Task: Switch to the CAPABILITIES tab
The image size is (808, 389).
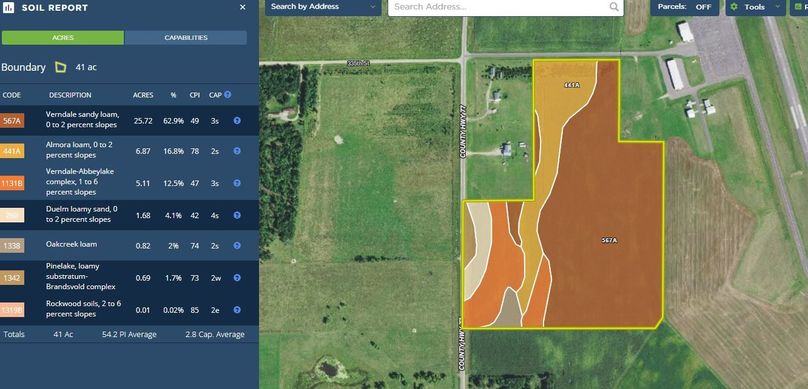Action: [186, 38]
